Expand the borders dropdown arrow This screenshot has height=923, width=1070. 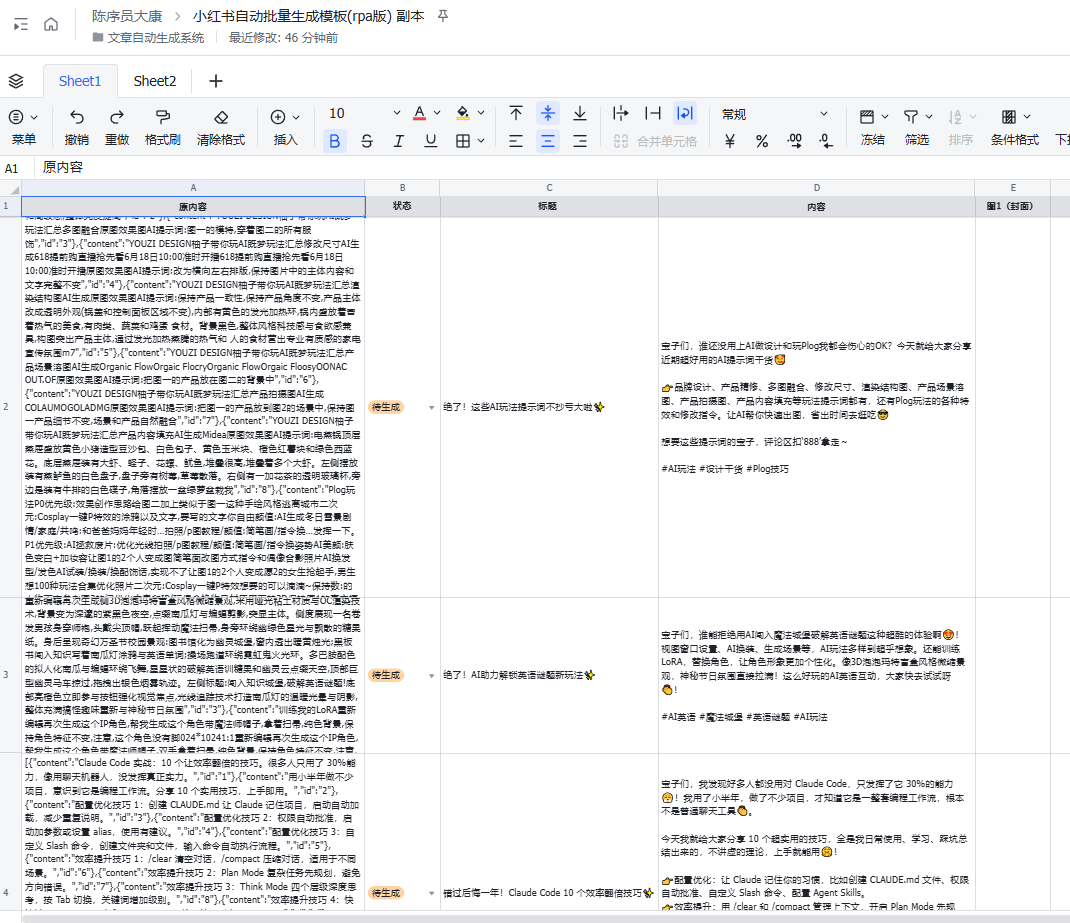point(481,141)
